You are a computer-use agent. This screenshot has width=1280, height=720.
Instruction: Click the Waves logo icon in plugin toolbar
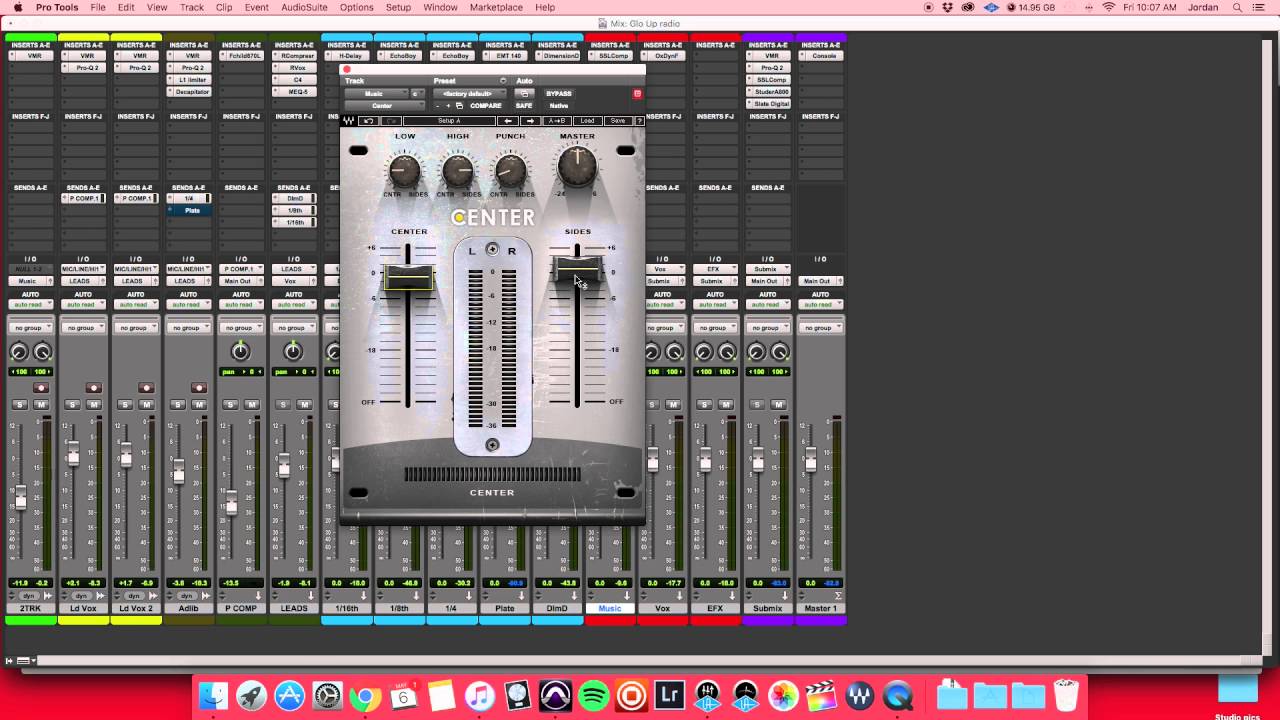(x=349, y=121)
